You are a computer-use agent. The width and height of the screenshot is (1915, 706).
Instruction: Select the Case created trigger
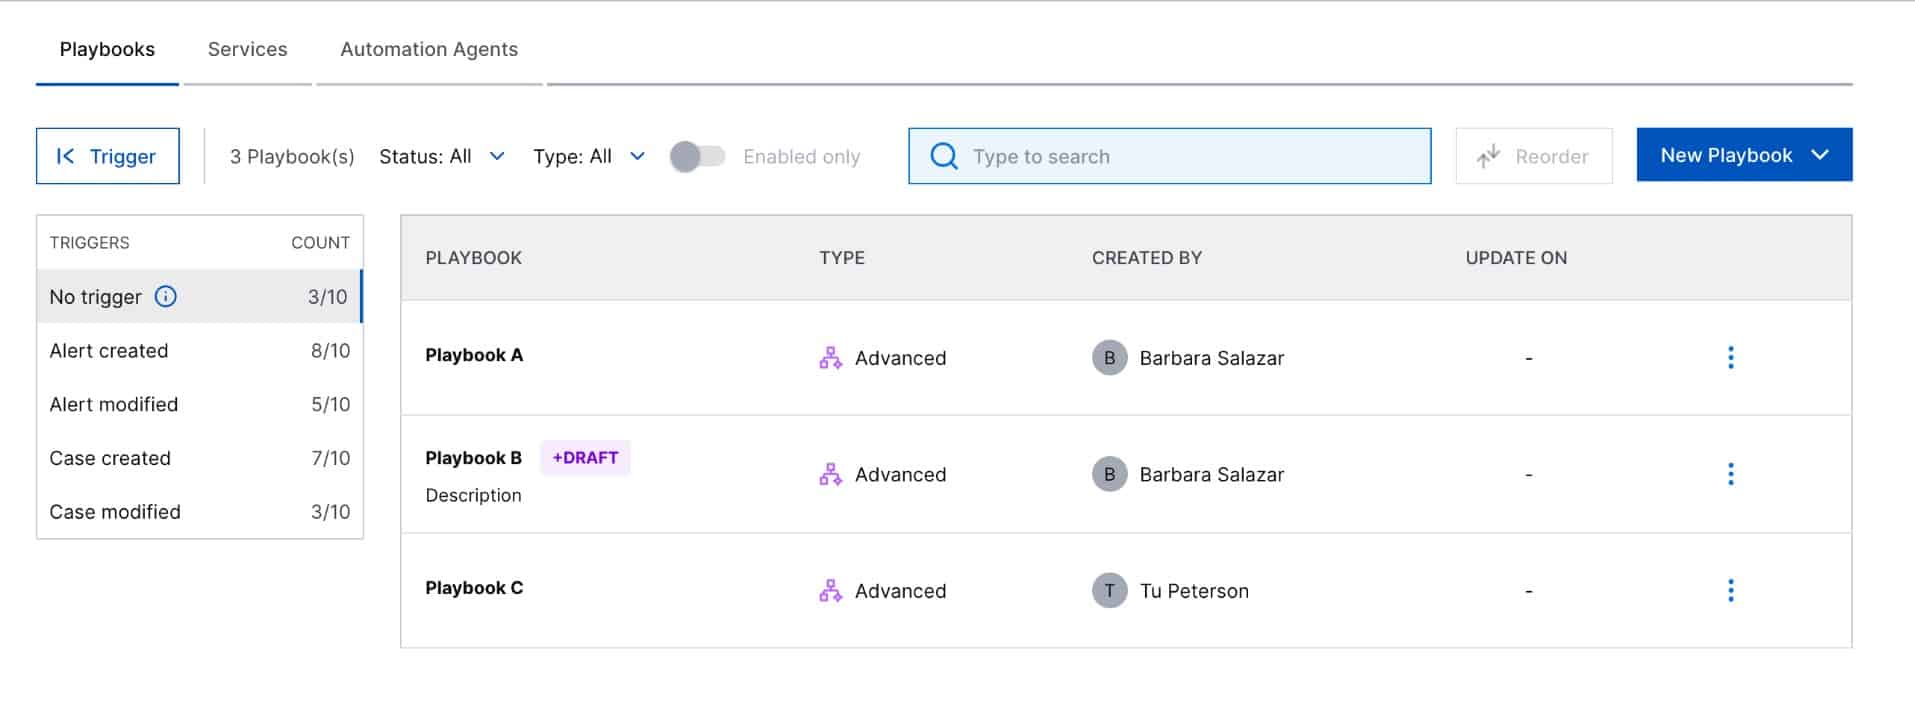(x=200, y=458)
